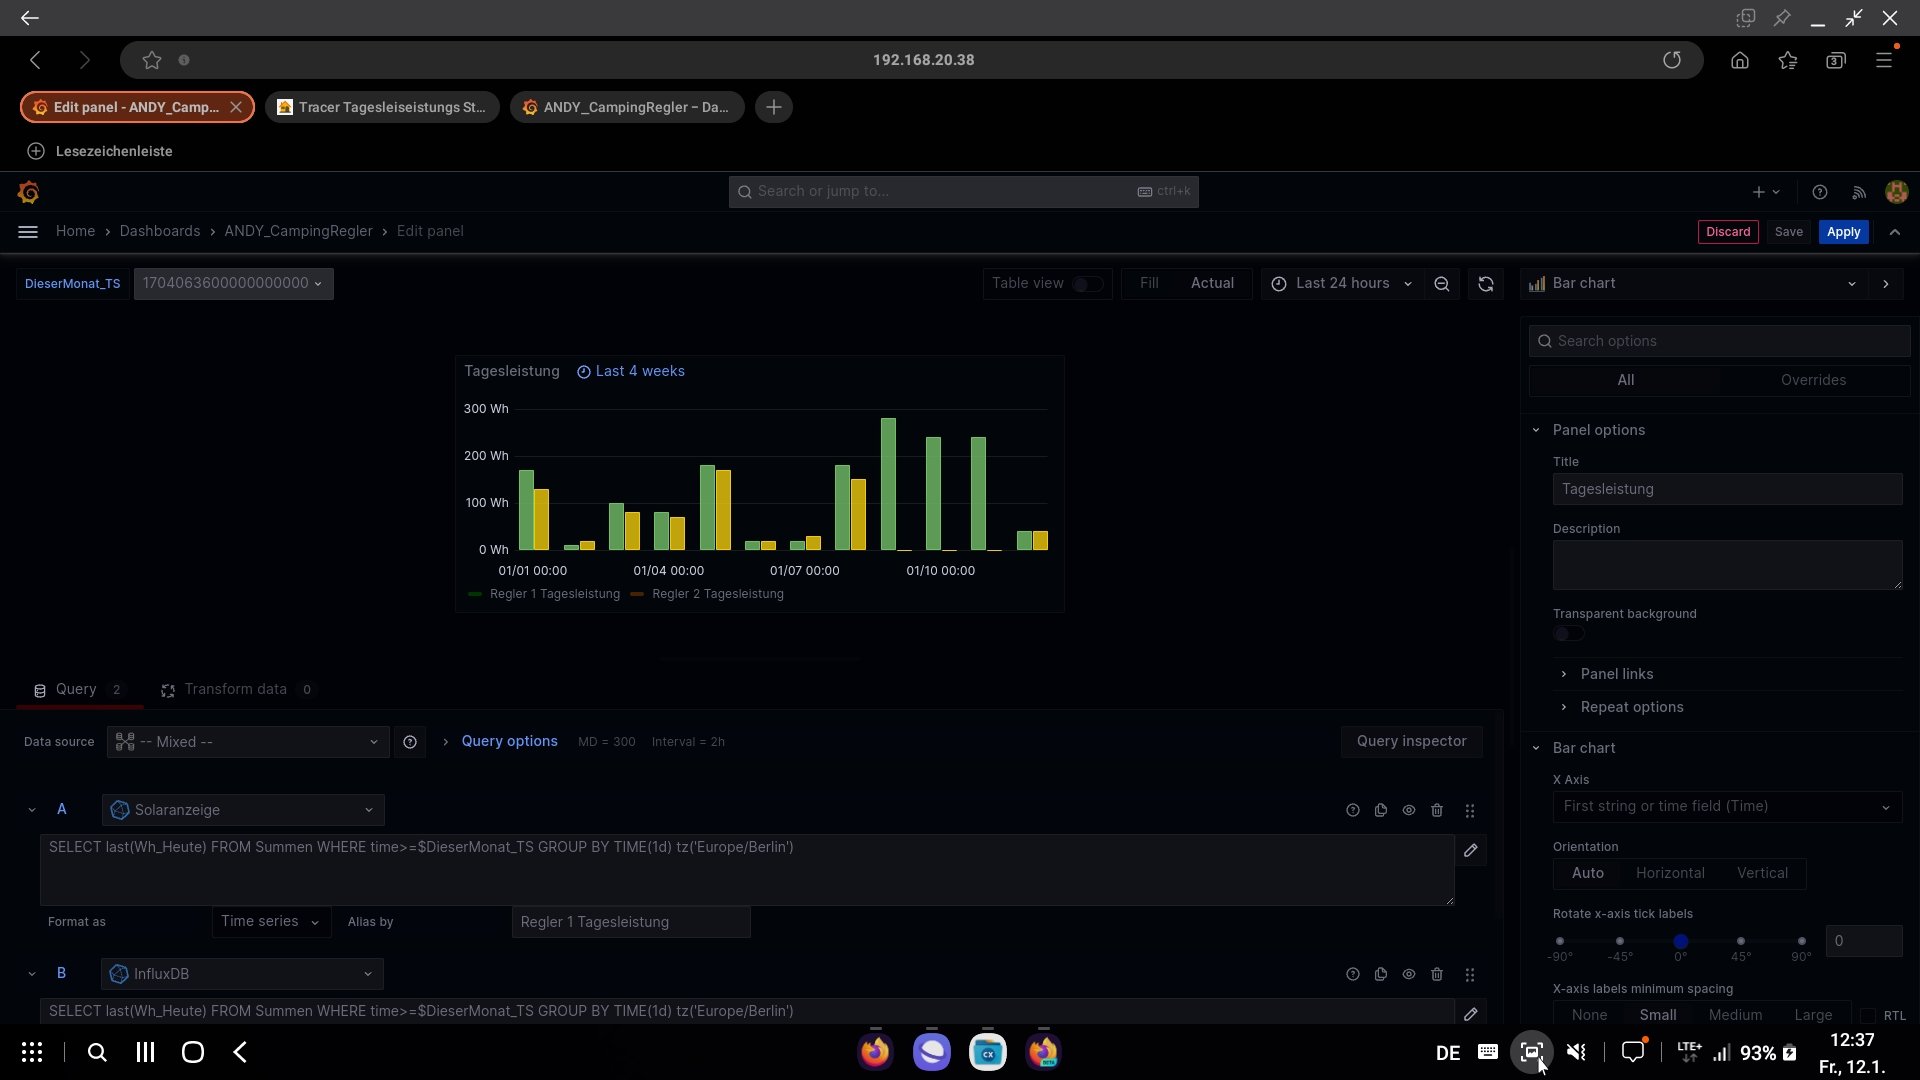The image size is (1920, 1080).
Task: Open the news feed icon
Action: pyautogui.click(x=1858, y=192)
